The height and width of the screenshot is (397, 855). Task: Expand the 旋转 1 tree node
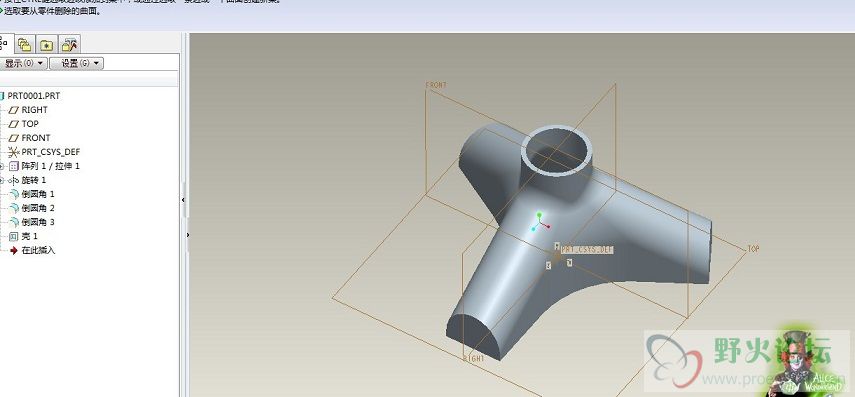click(2, 181)
